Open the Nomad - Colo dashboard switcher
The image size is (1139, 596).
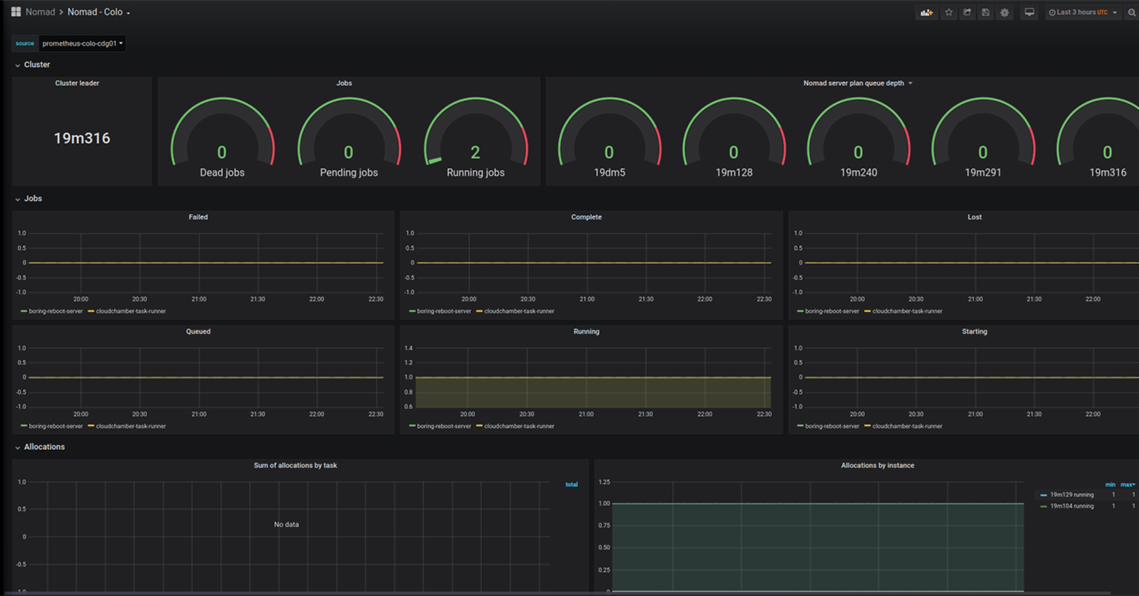99,12
